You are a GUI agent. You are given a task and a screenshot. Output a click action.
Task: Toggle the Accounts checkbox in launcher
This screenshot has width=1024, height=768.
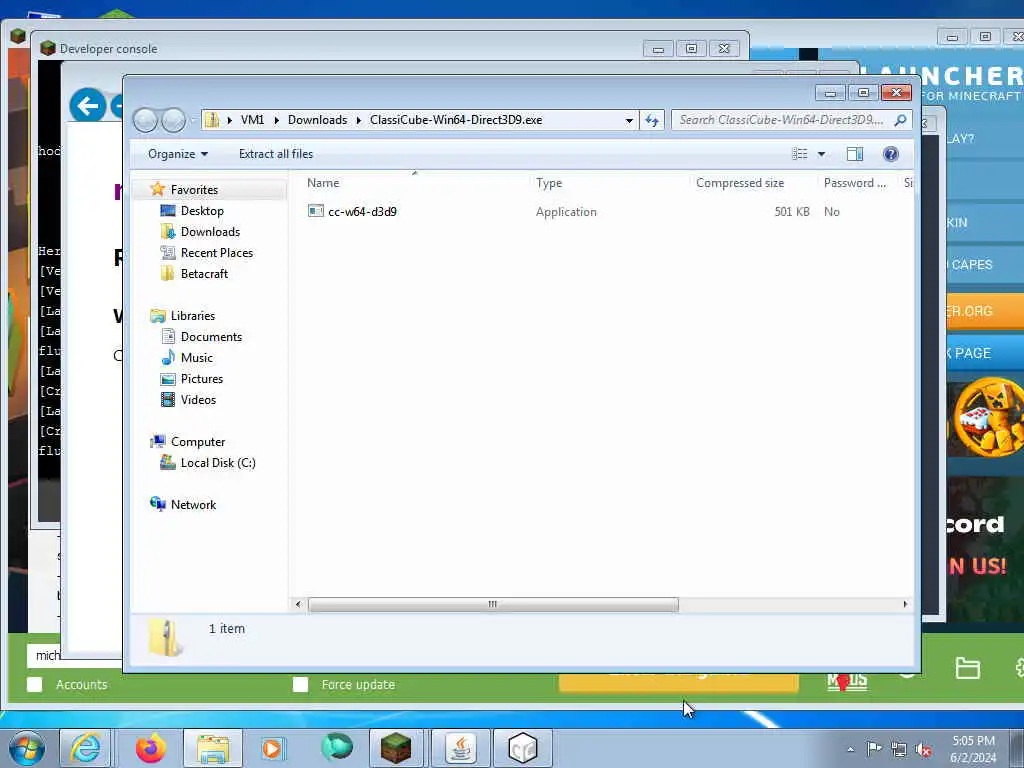click(35, 684)
